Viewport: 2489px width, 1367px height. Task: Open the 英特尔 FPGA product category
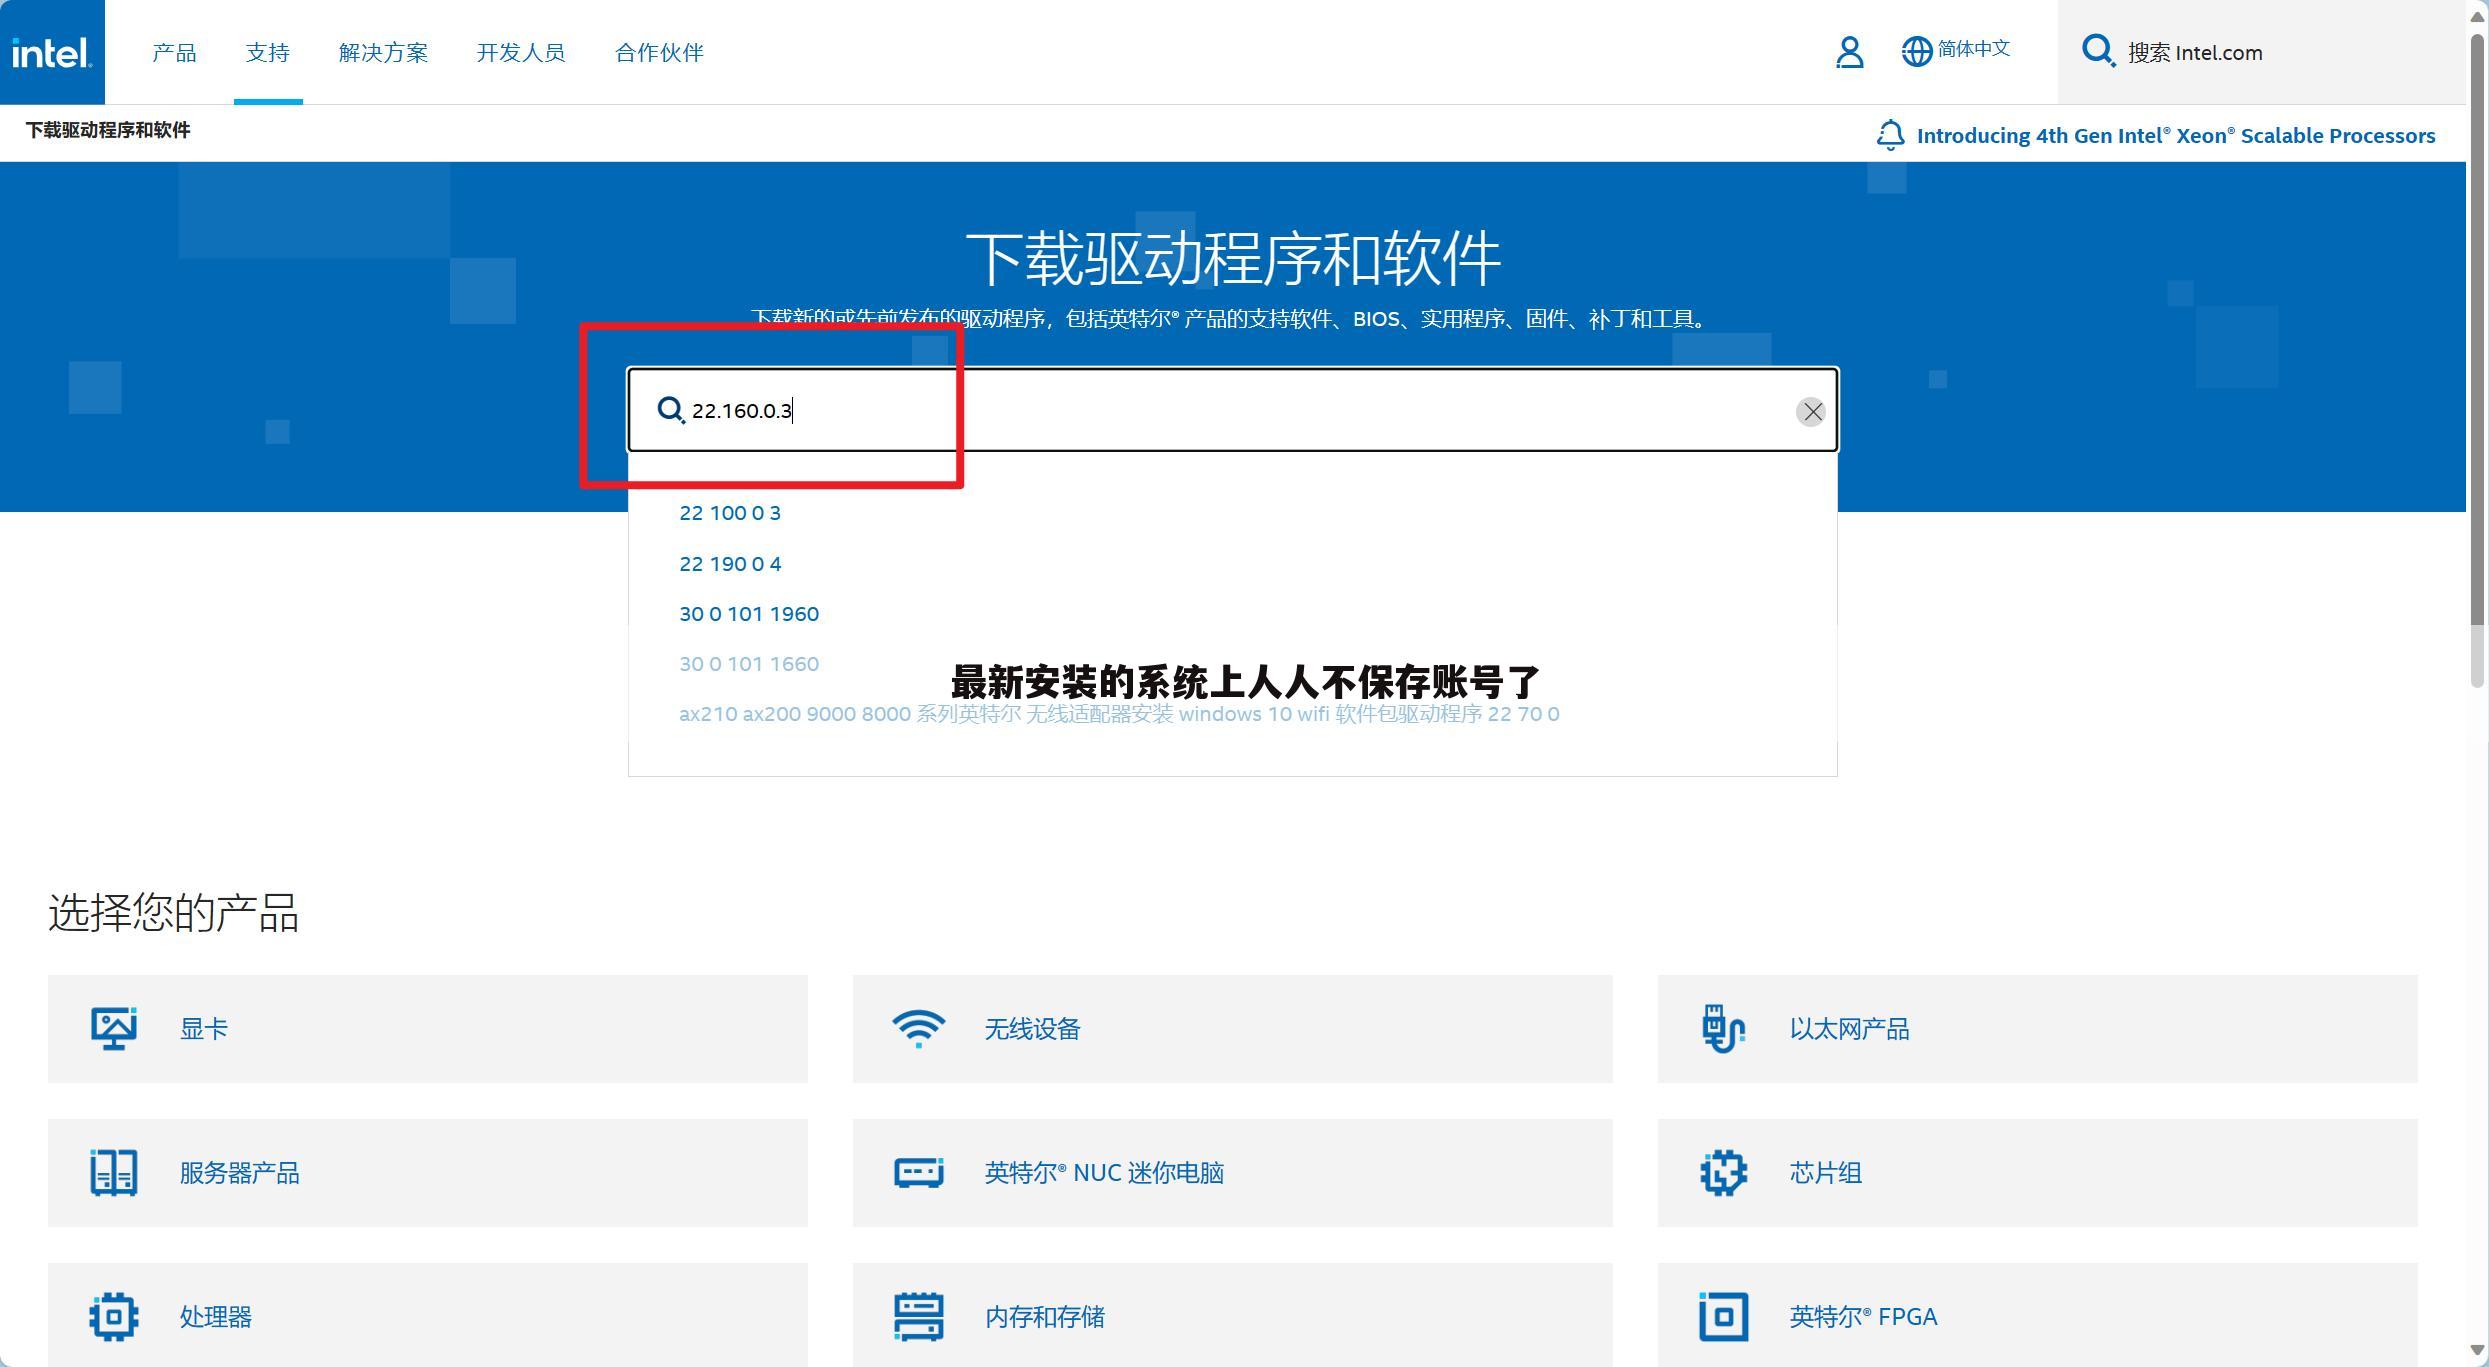coord(2037,1315)
